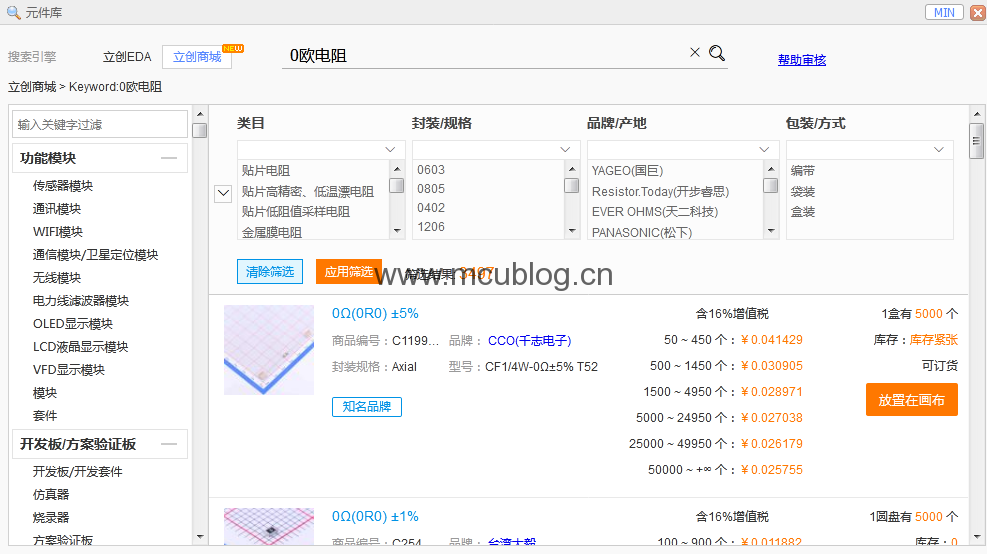Select LCD液晶显示模块 category

81,346
